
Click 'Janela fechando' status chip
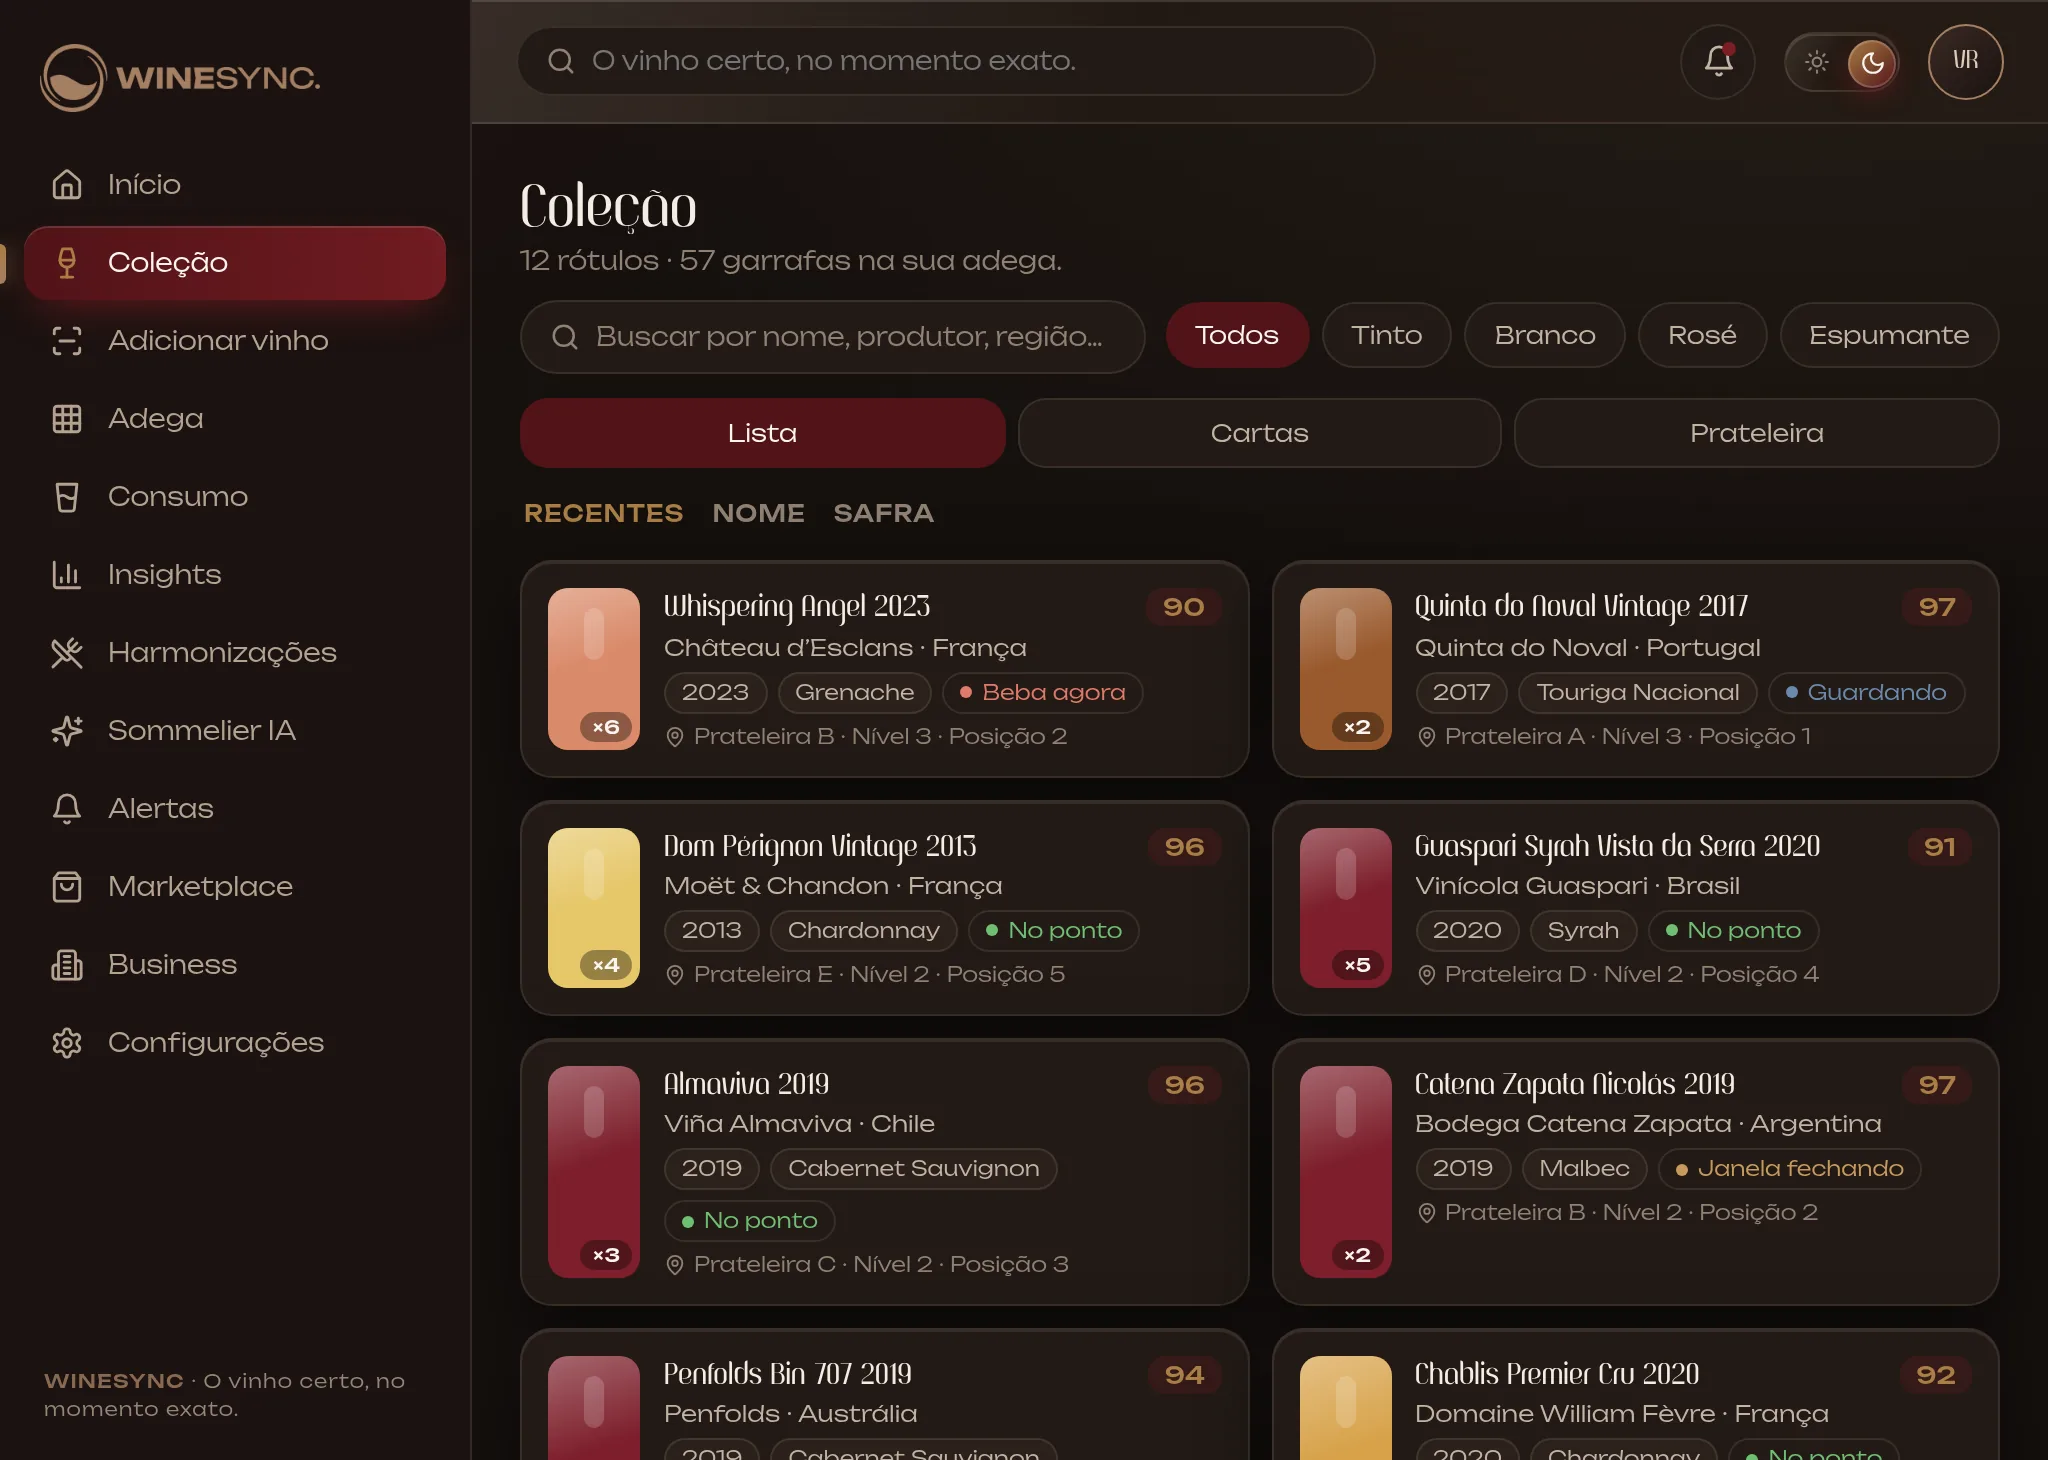[x=1789, y=1168]
